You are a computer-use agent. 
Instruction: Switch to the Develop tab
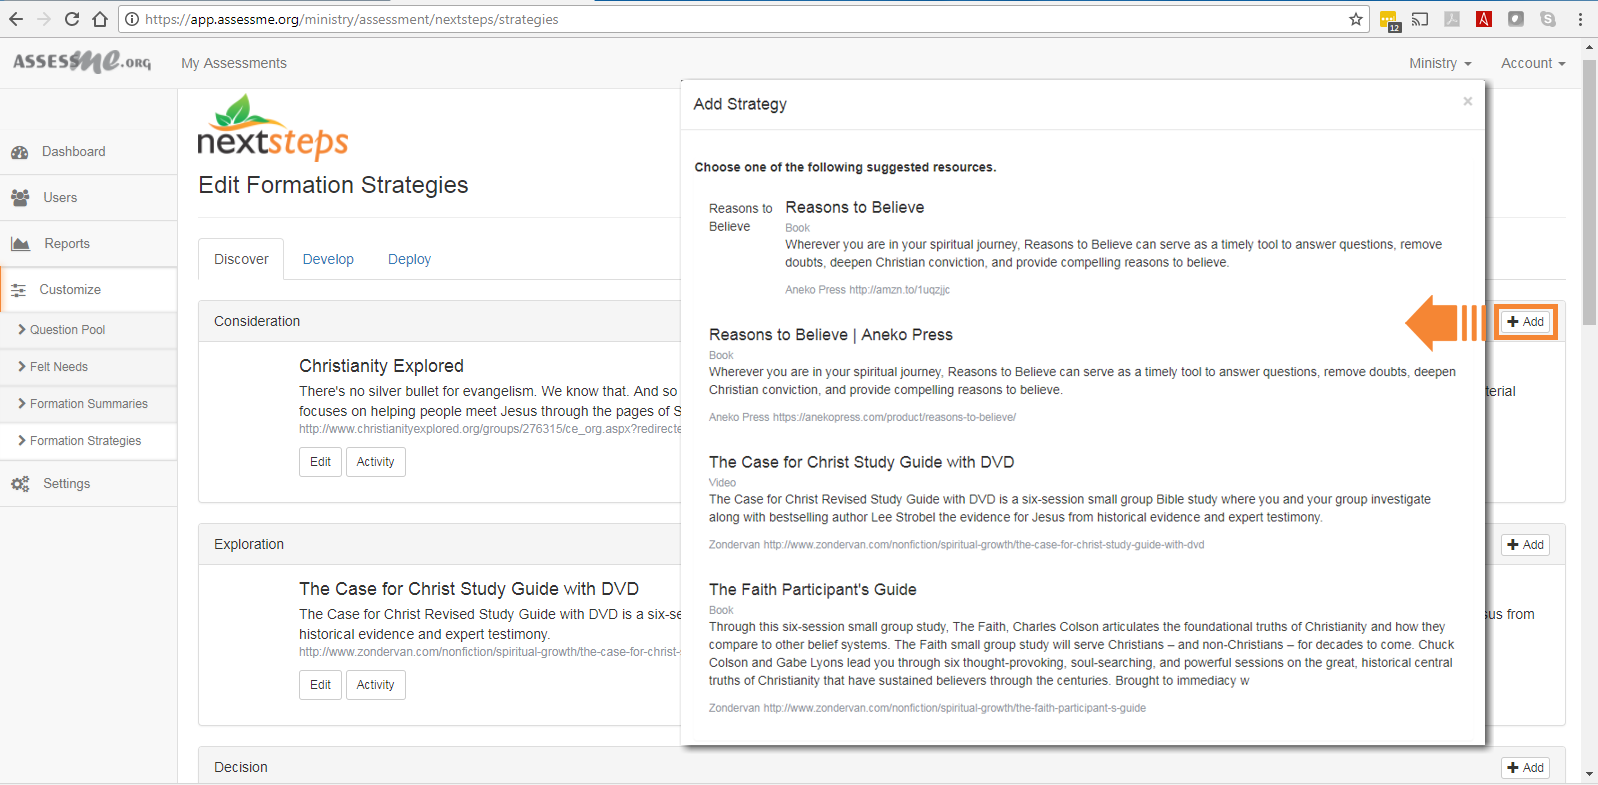(328, 259)
